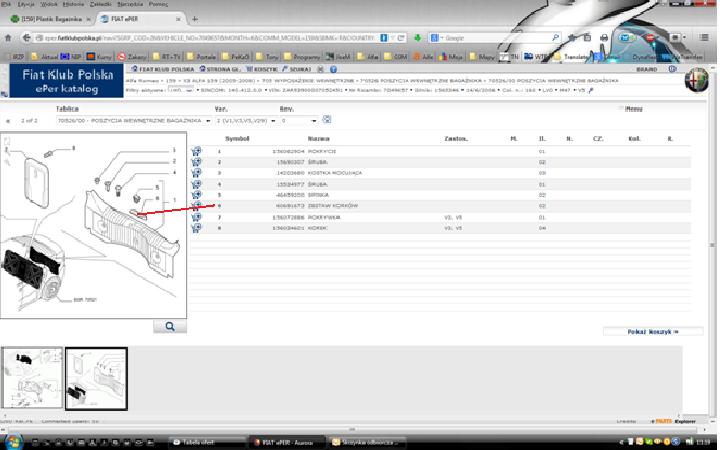Add part row 4 to the basket
720x450 pixels.
coord(197,184)
